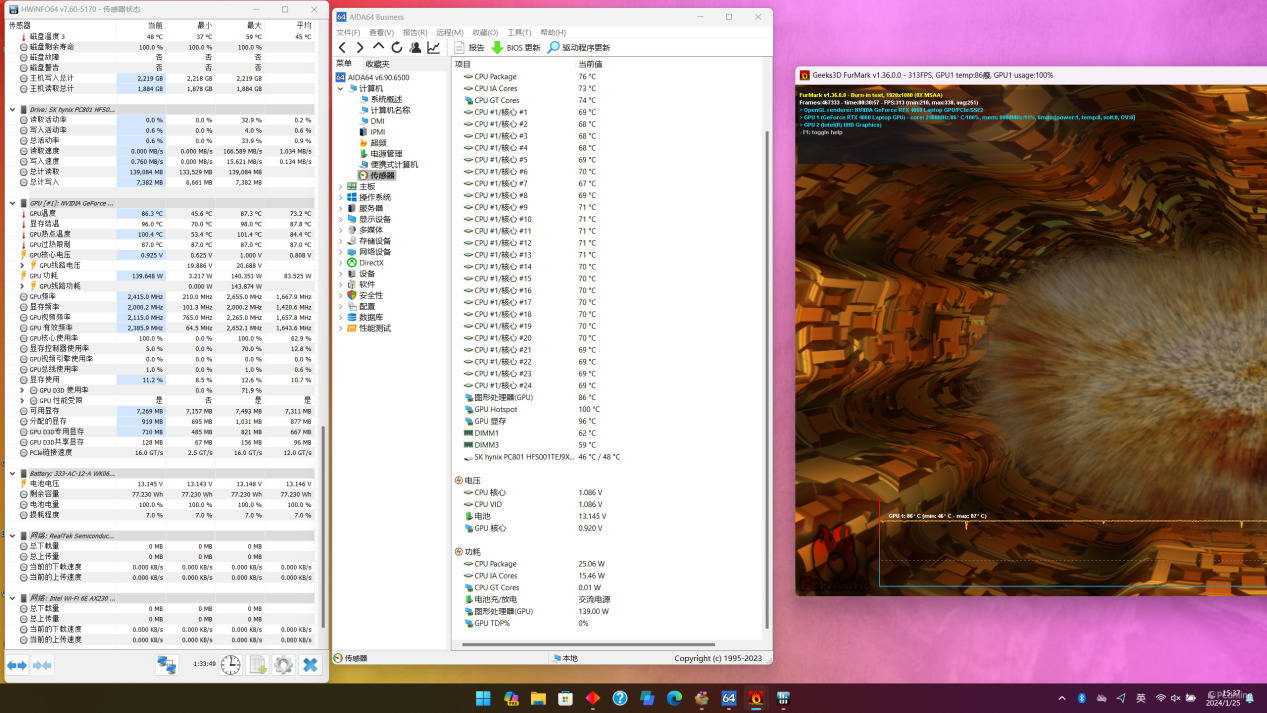The width and height of the screenshot is (1267, 713).
Task: Select 电源管理 in AIDA64 tree
Action: click(386, 154)
